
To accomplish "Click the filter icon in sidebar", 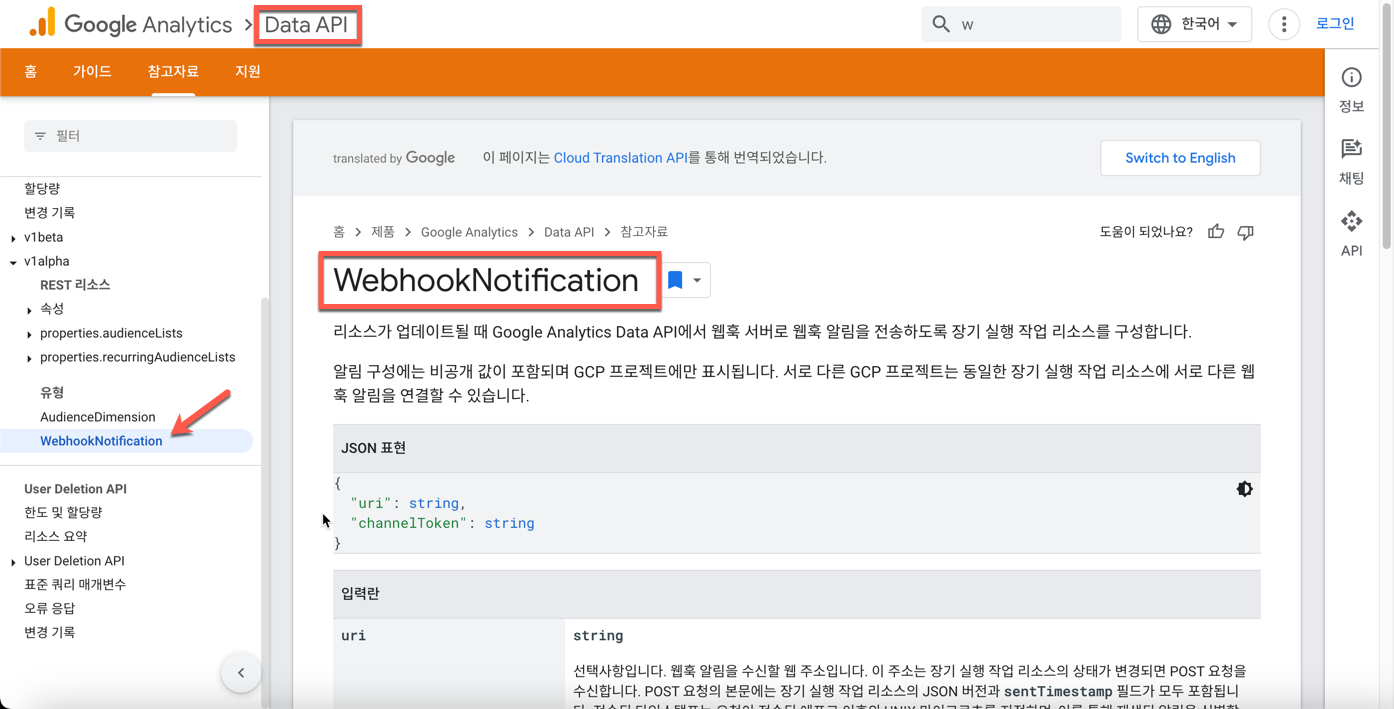I will click(x=40, y=136).
